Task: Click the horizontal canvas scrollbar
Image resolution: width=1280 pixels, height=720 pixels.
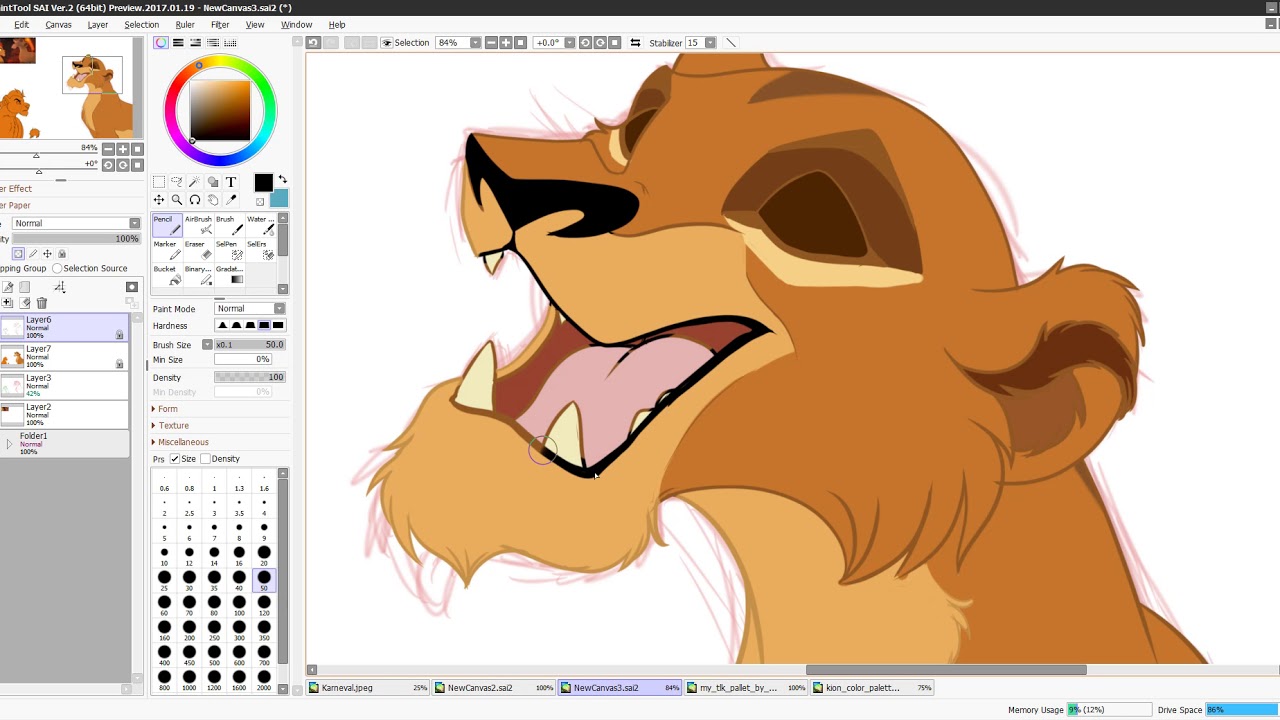Action: [x=946, y=670]
